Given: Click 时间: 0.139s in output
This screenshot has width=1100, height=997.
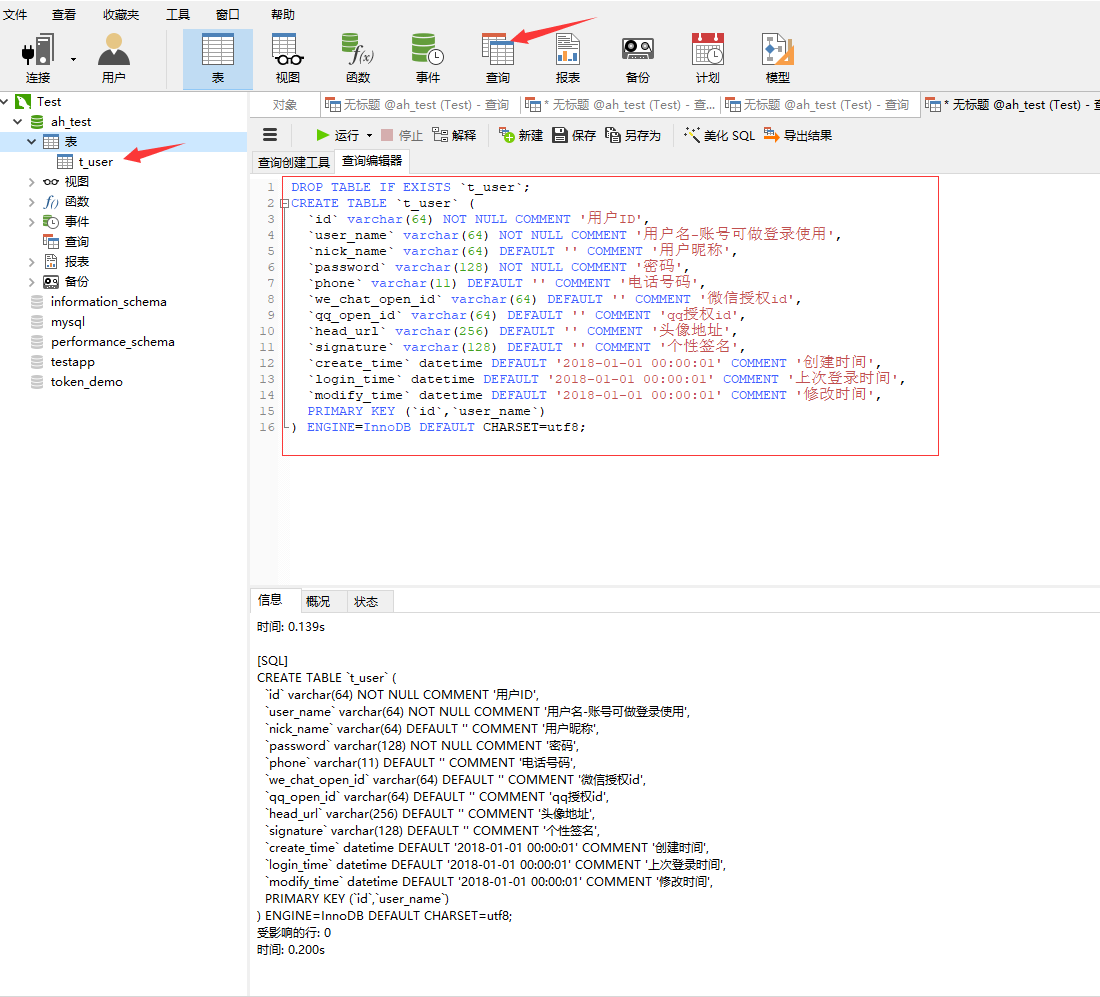Looking at the screenshot, I should [290, 627].
